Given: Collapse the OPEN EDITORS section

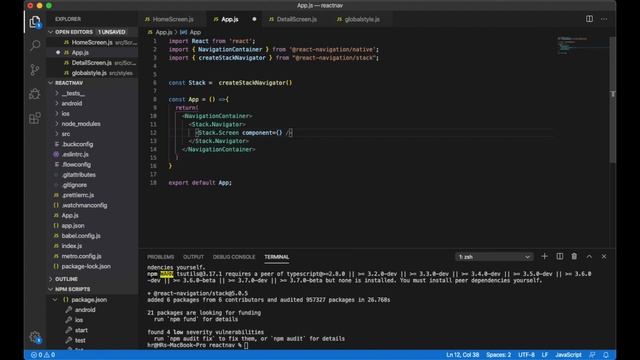Looking at the screenshot, I should tap(74, 32).
